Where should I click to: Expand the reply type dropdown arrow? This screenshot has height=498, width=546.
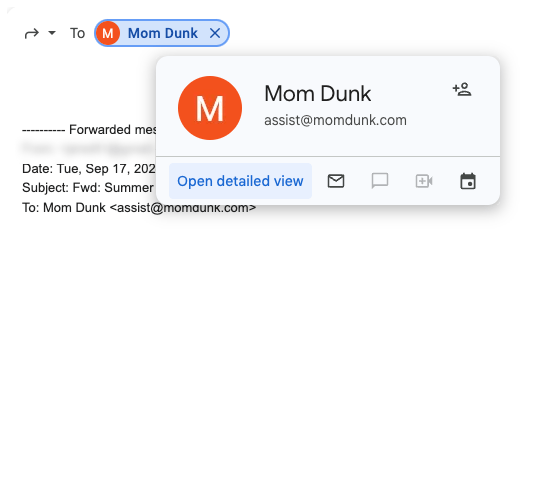click(x=52, y=33)
